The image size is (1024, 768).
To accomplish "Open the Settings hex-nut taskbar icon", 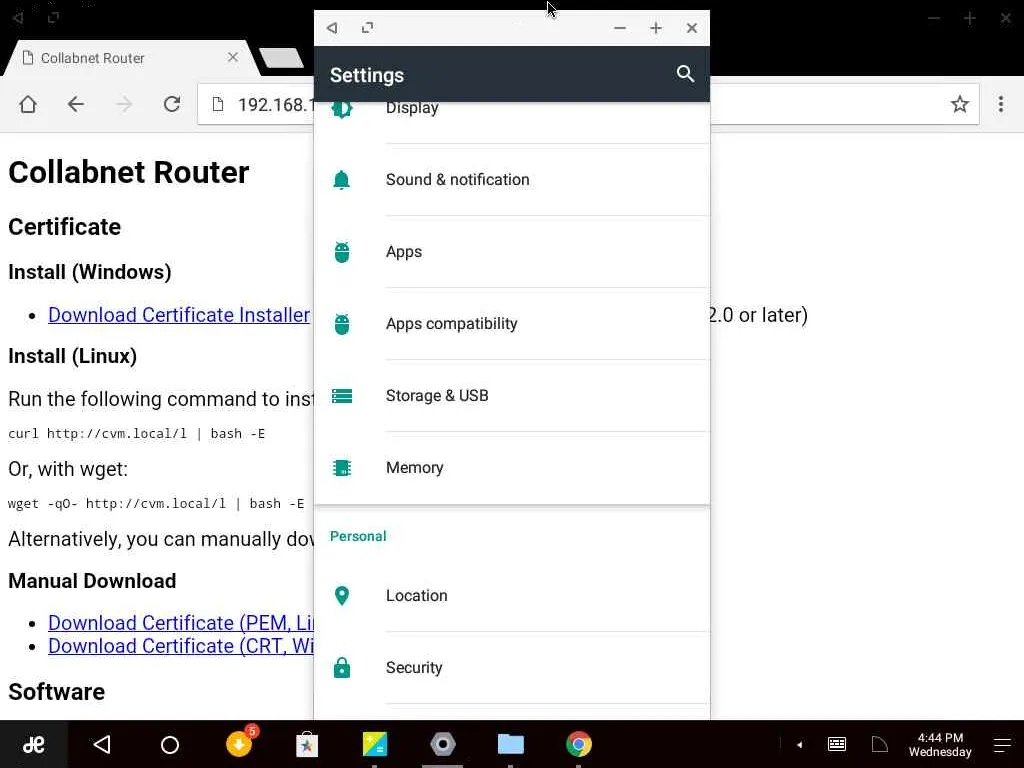I will pos(443,744).
